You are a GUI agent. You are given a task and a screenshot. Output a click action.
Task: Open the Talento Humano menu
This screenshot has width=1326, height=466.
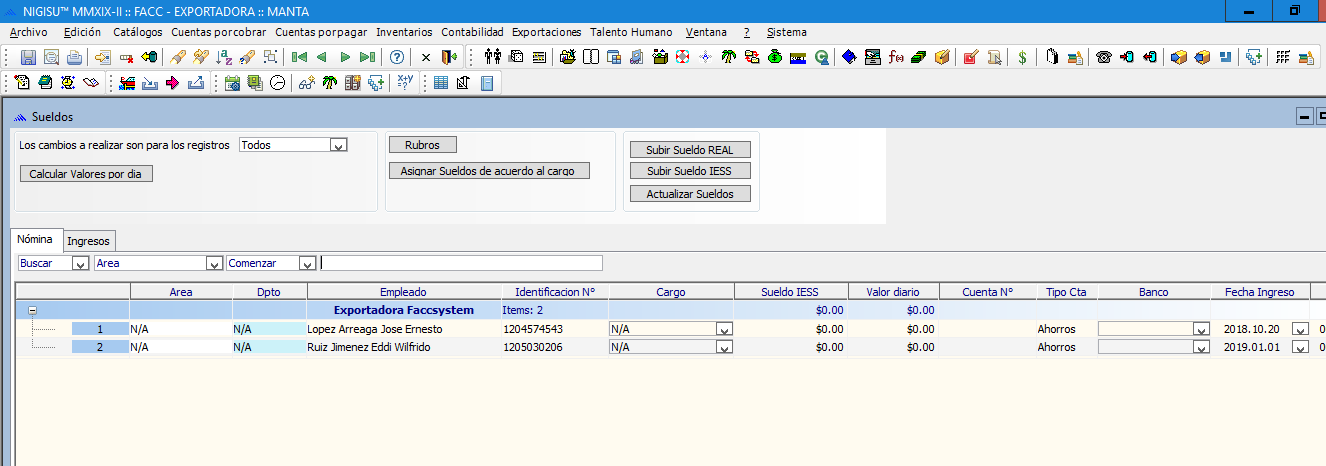click(x=631, y=32)
